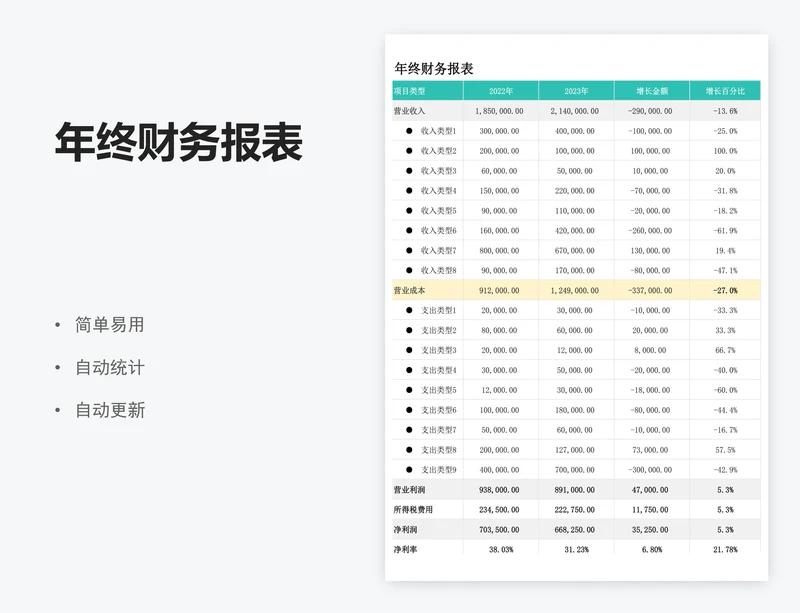Image resolution: width=800 pixels, height=613 pixels.
Task: Select the 收入类型5 row label
Action: coord(438,210)
